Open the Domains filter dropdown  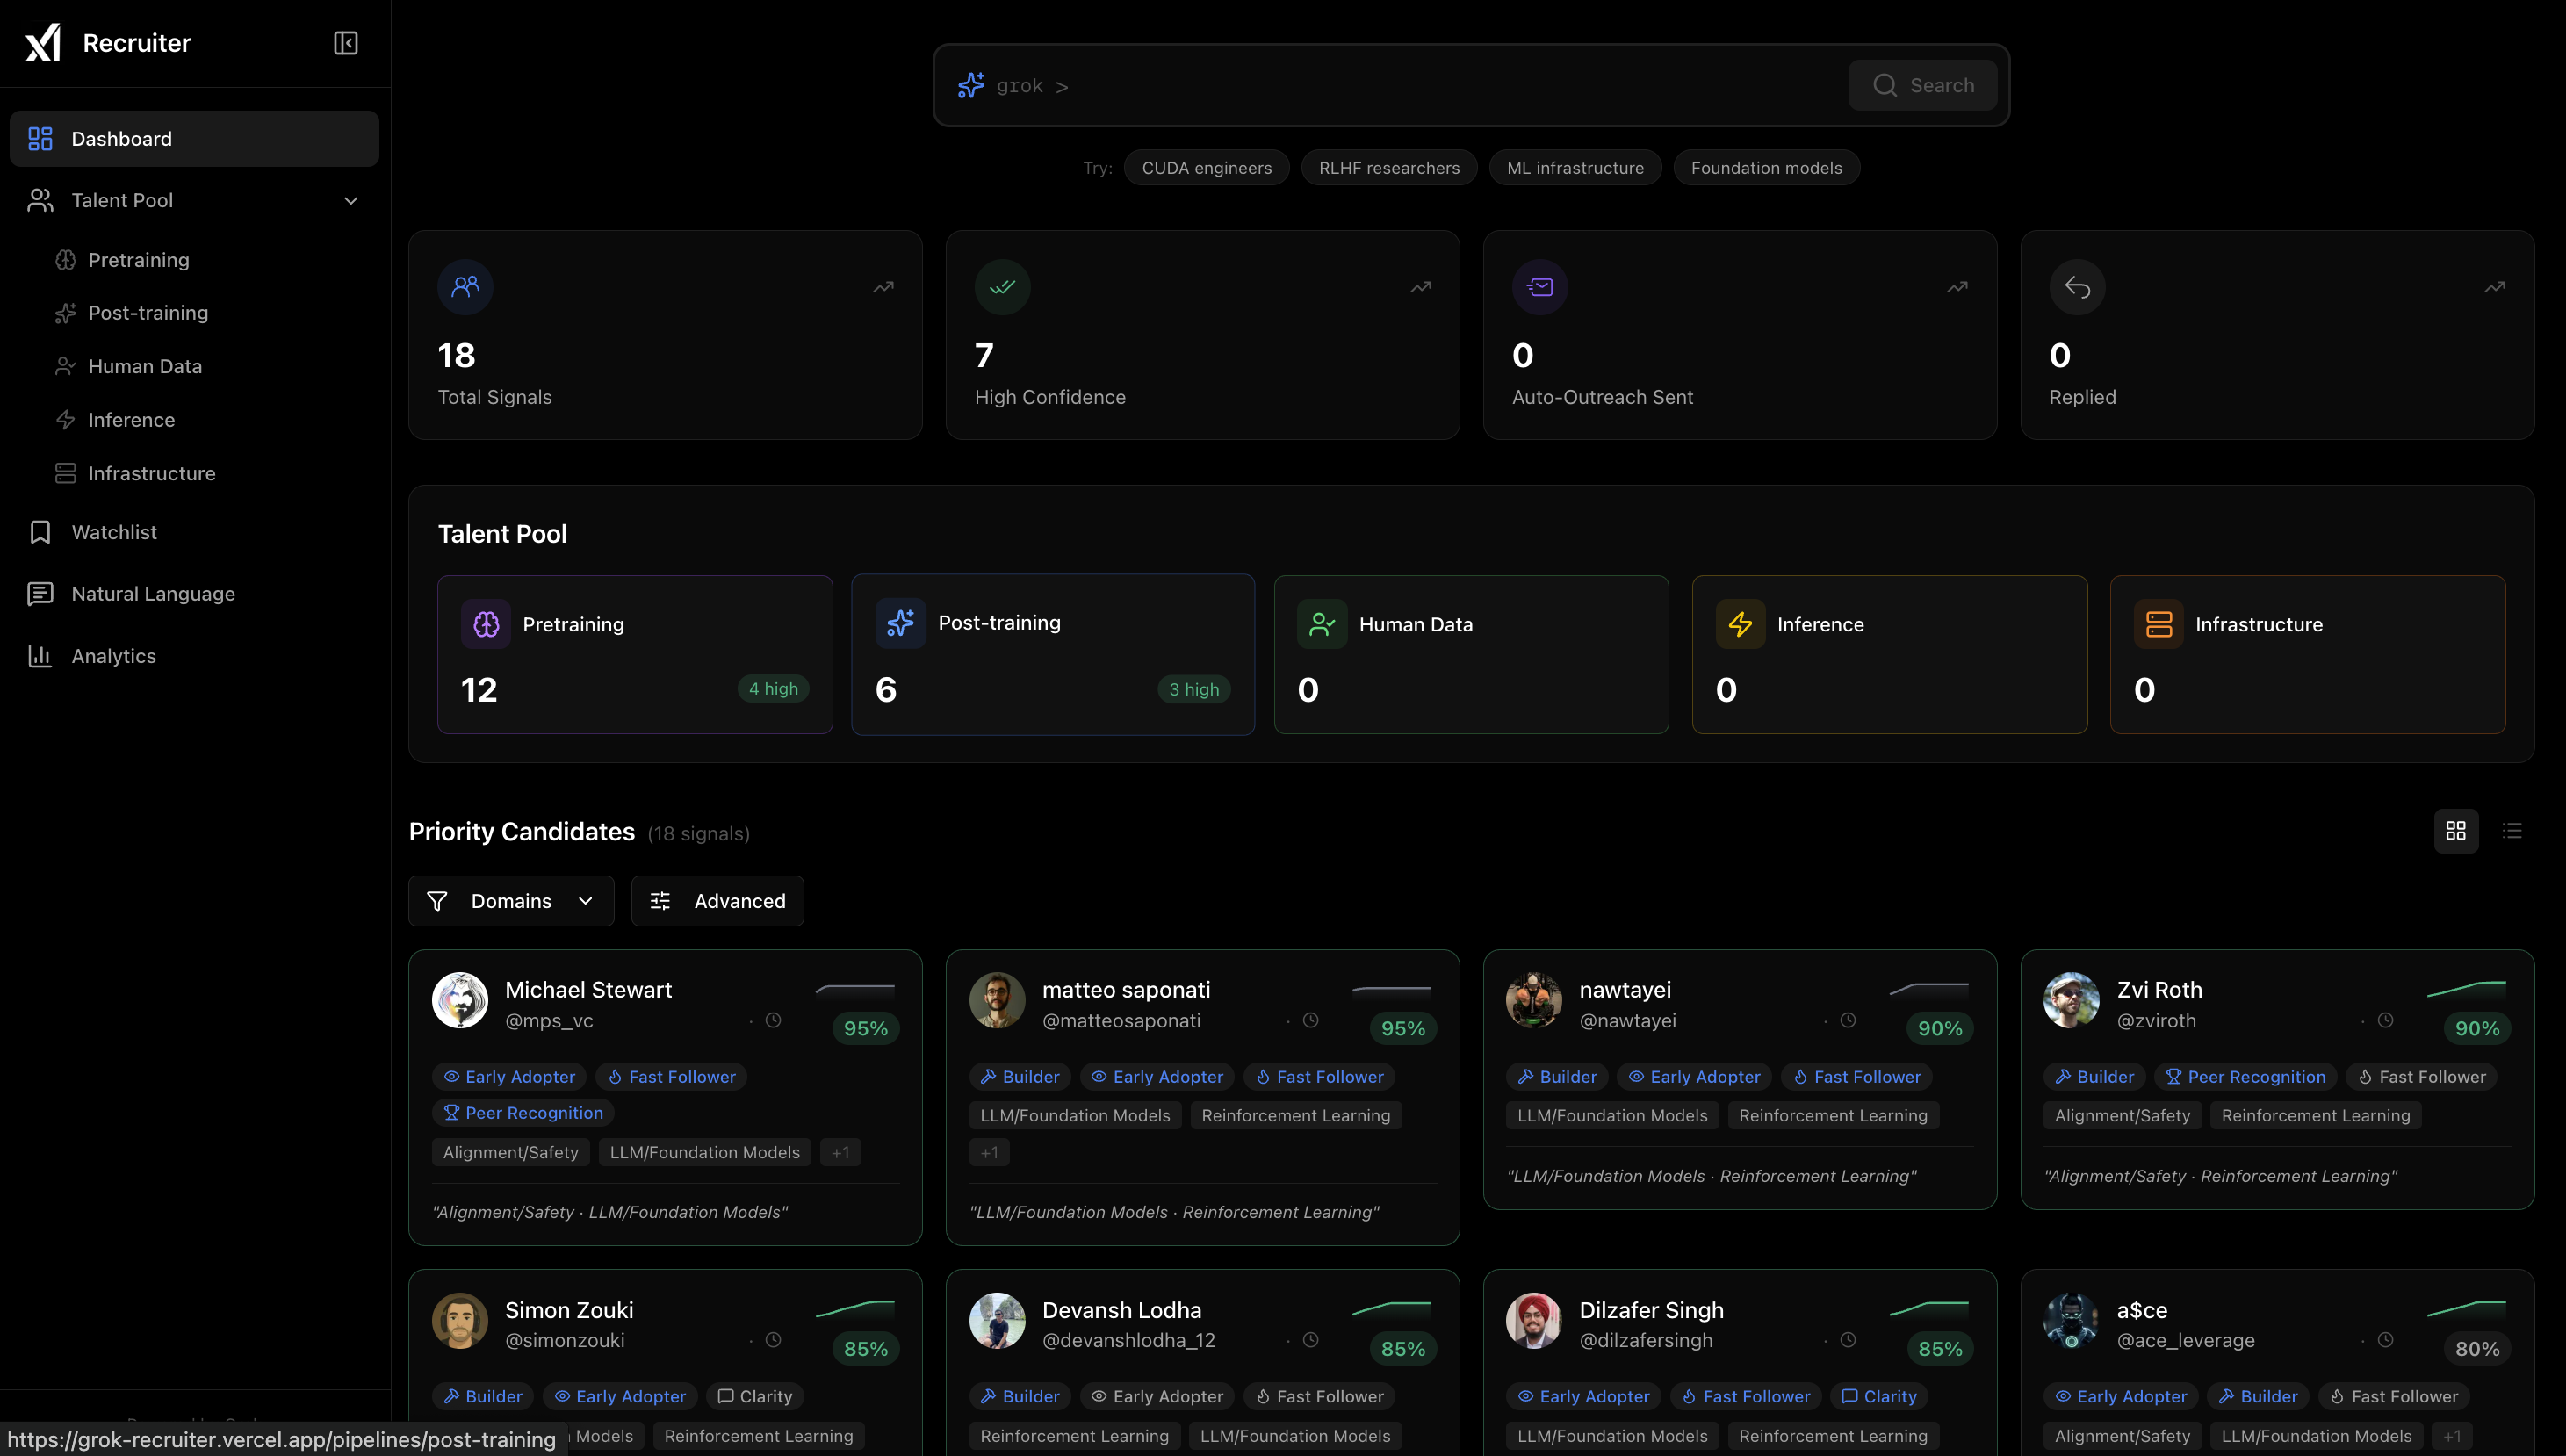coord(511,901)
